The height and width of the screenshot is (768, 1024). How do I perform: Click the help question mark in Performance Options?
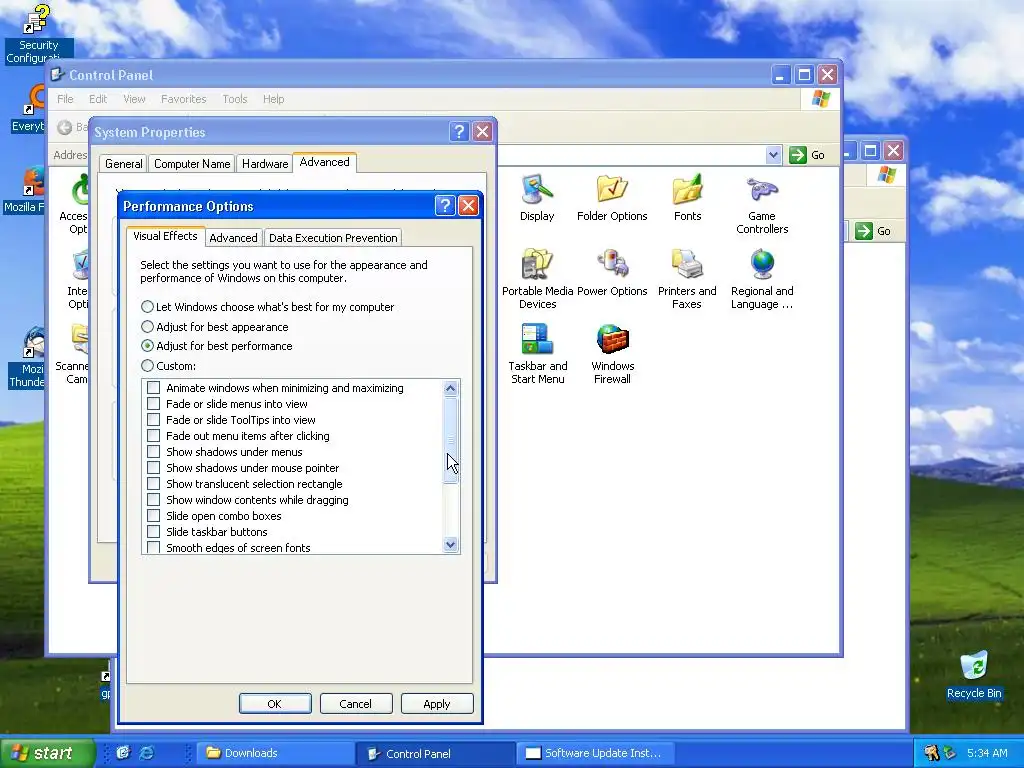[x=445, y=206]
